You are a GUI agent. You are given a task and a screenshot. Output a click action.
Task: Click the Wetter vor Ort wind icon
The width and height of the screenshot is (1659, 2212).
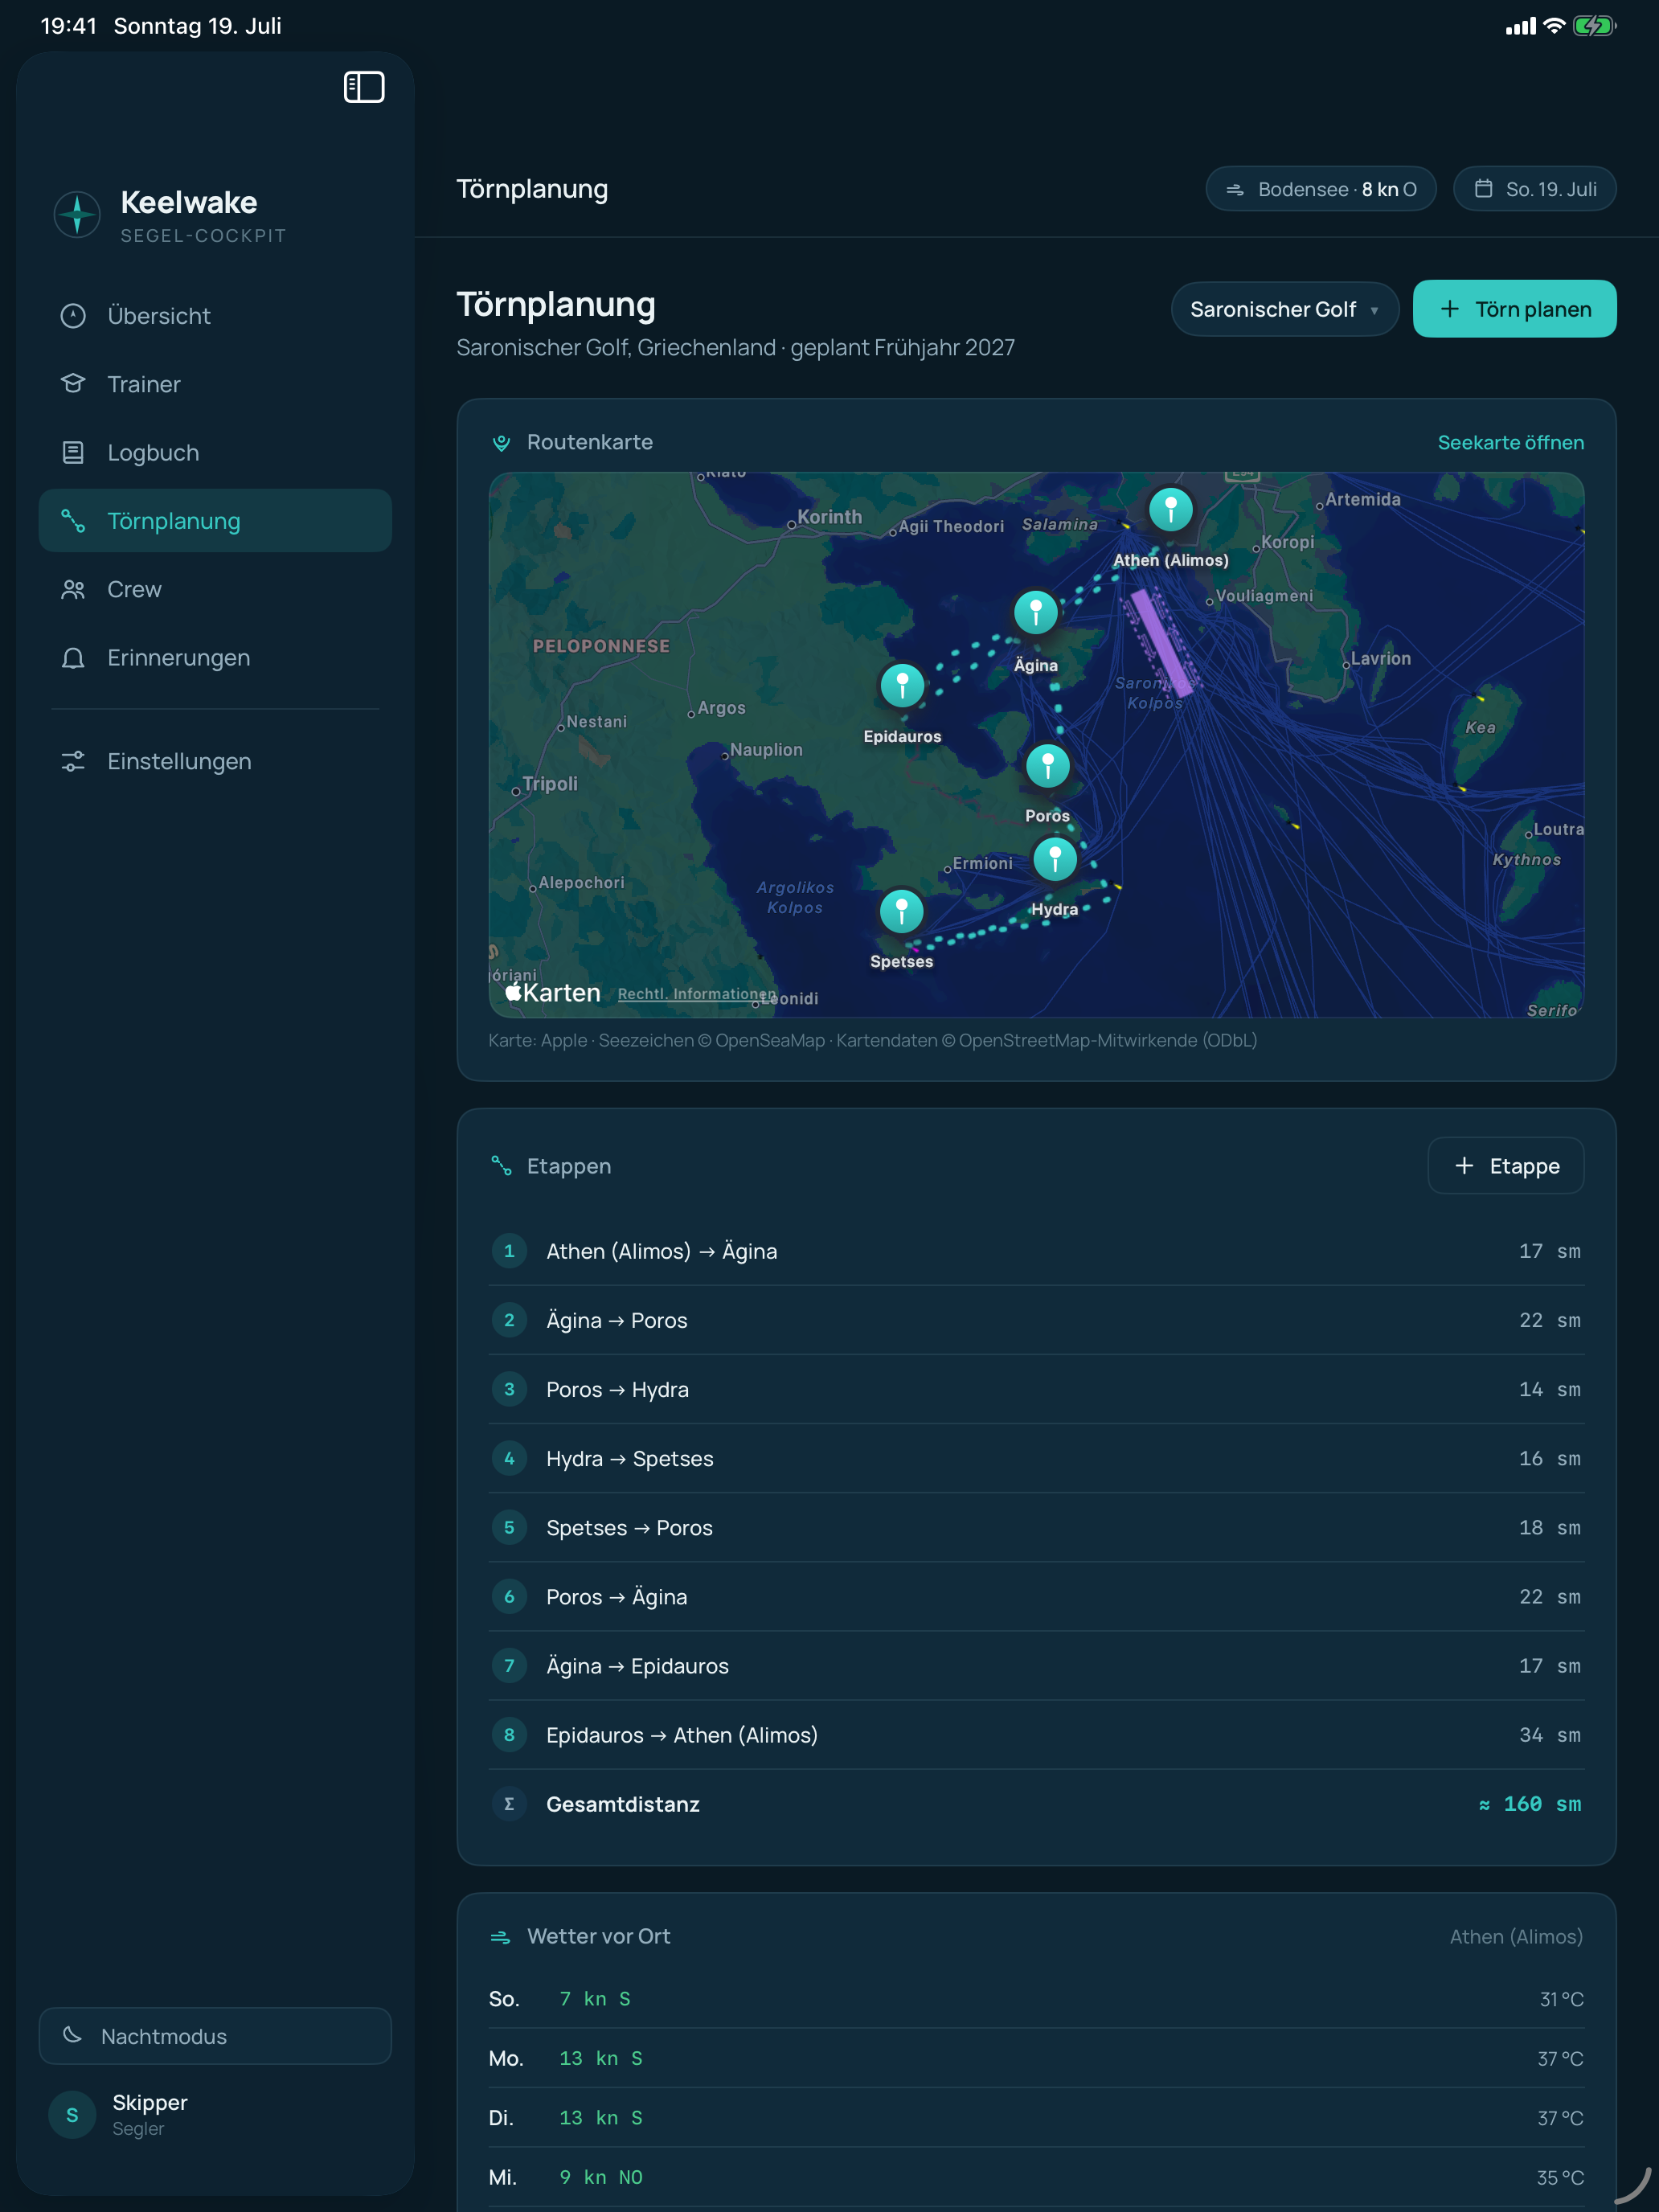coord(501,1937)
